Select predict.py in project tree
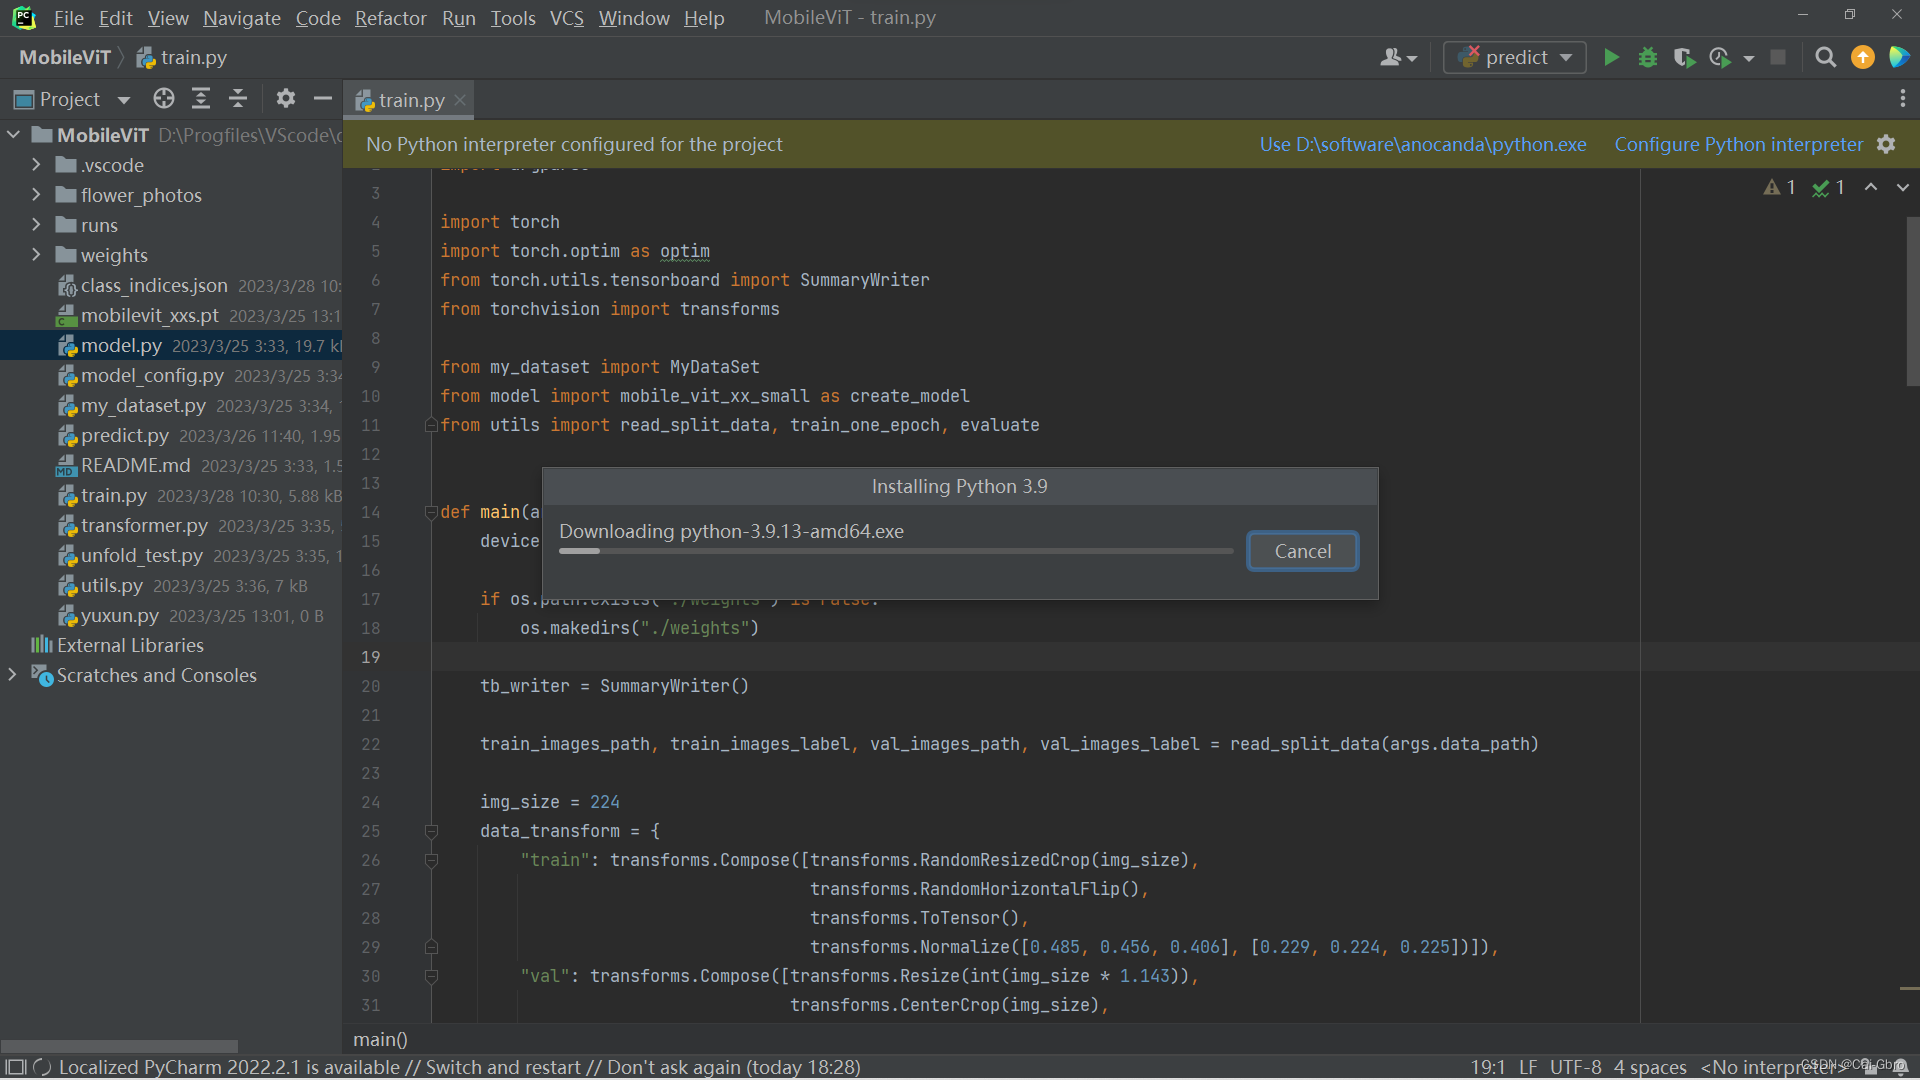1920x1080 pixels. pos(171,435)
